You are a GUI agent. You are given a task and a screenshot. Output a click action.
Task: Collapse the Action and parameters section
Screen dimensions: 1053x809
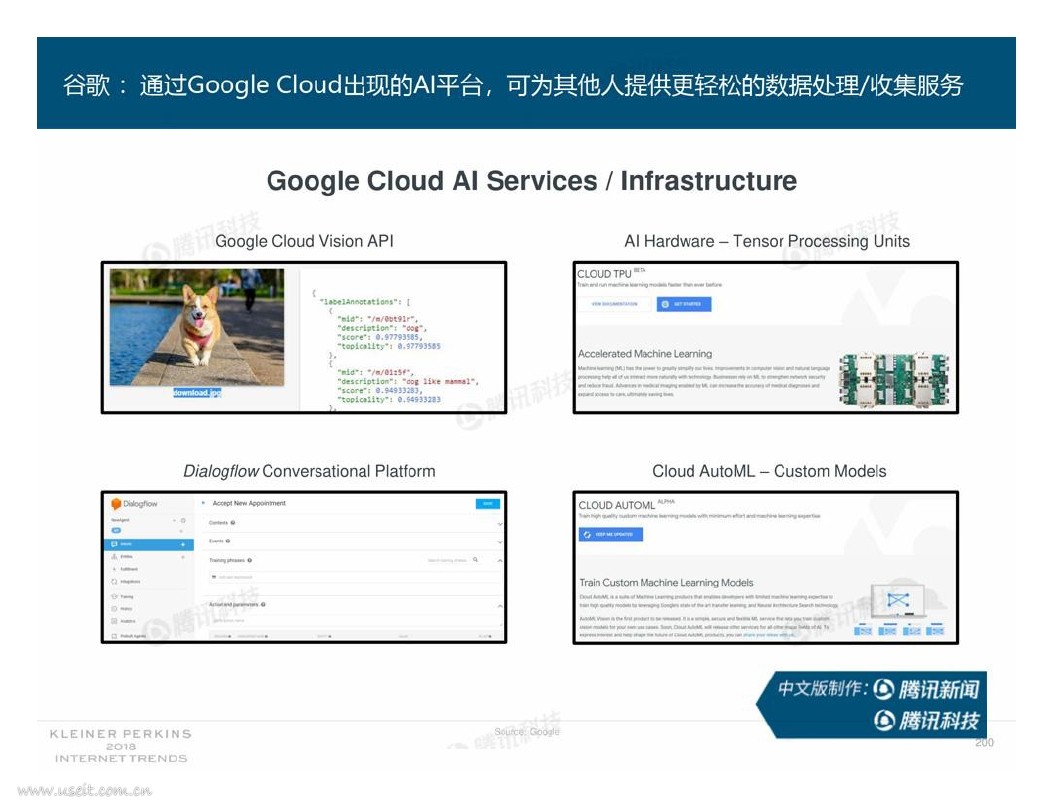[x=500, y=606]
